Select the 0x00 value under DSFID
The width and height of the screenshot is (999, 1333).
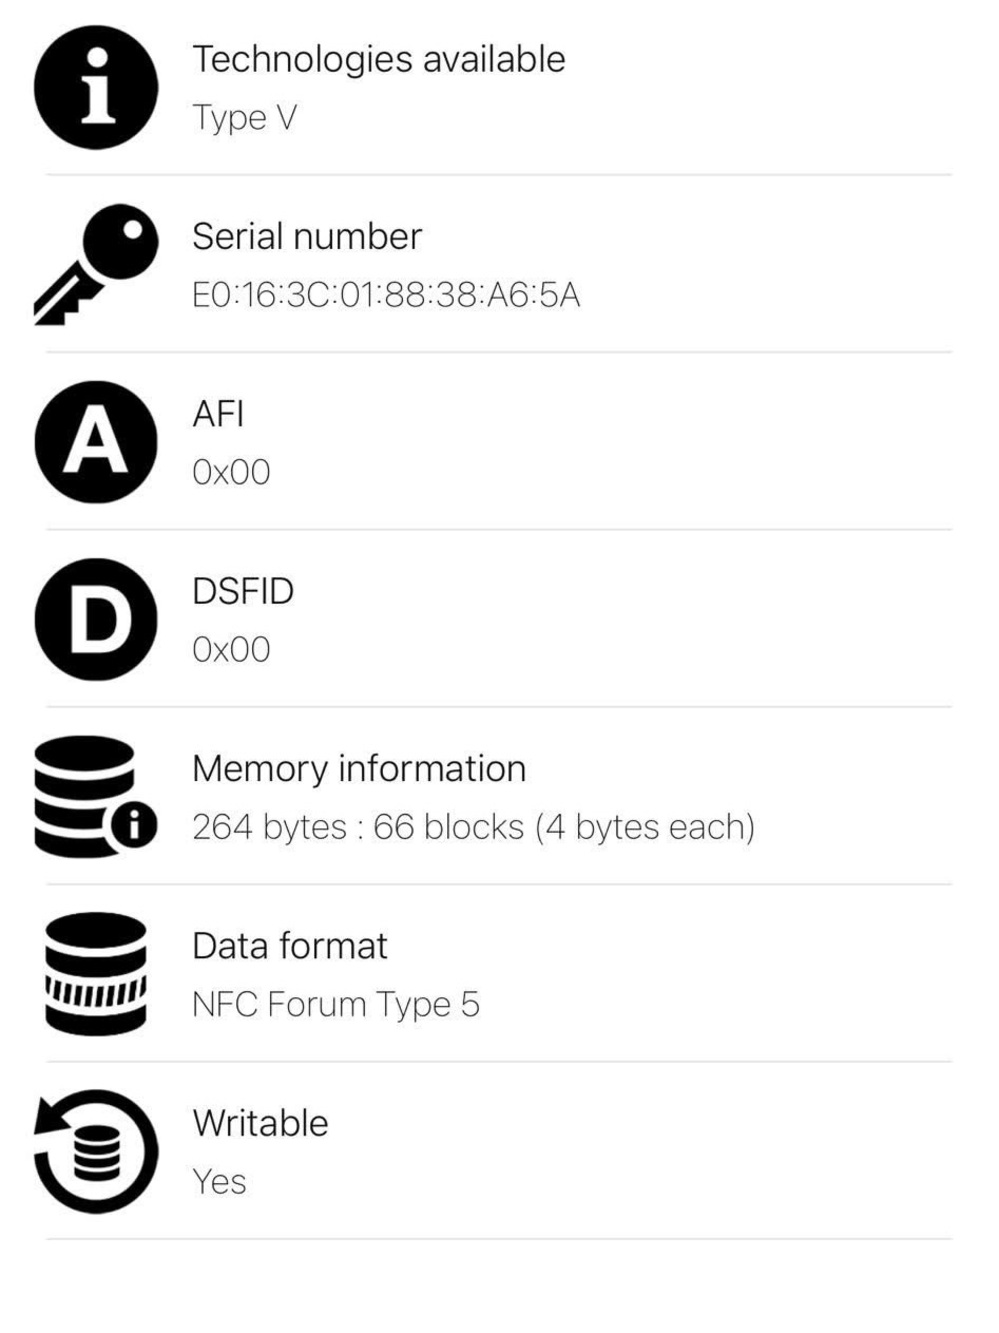[231, 650]
